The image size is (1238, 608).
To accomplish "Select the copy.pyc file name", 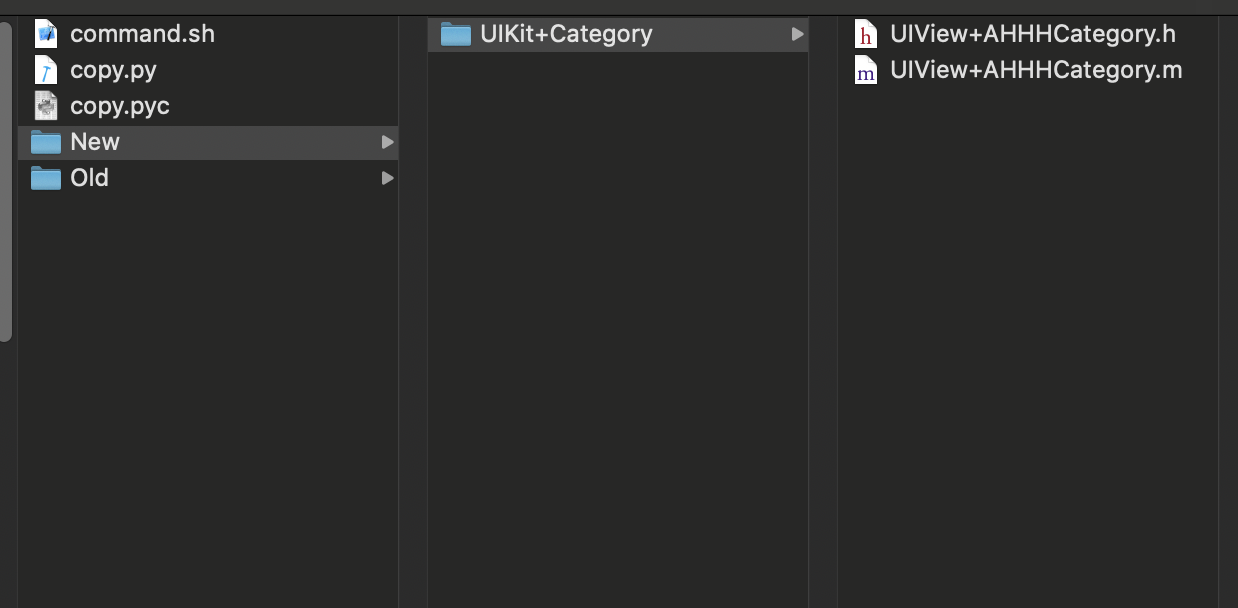I will [120, 106].
